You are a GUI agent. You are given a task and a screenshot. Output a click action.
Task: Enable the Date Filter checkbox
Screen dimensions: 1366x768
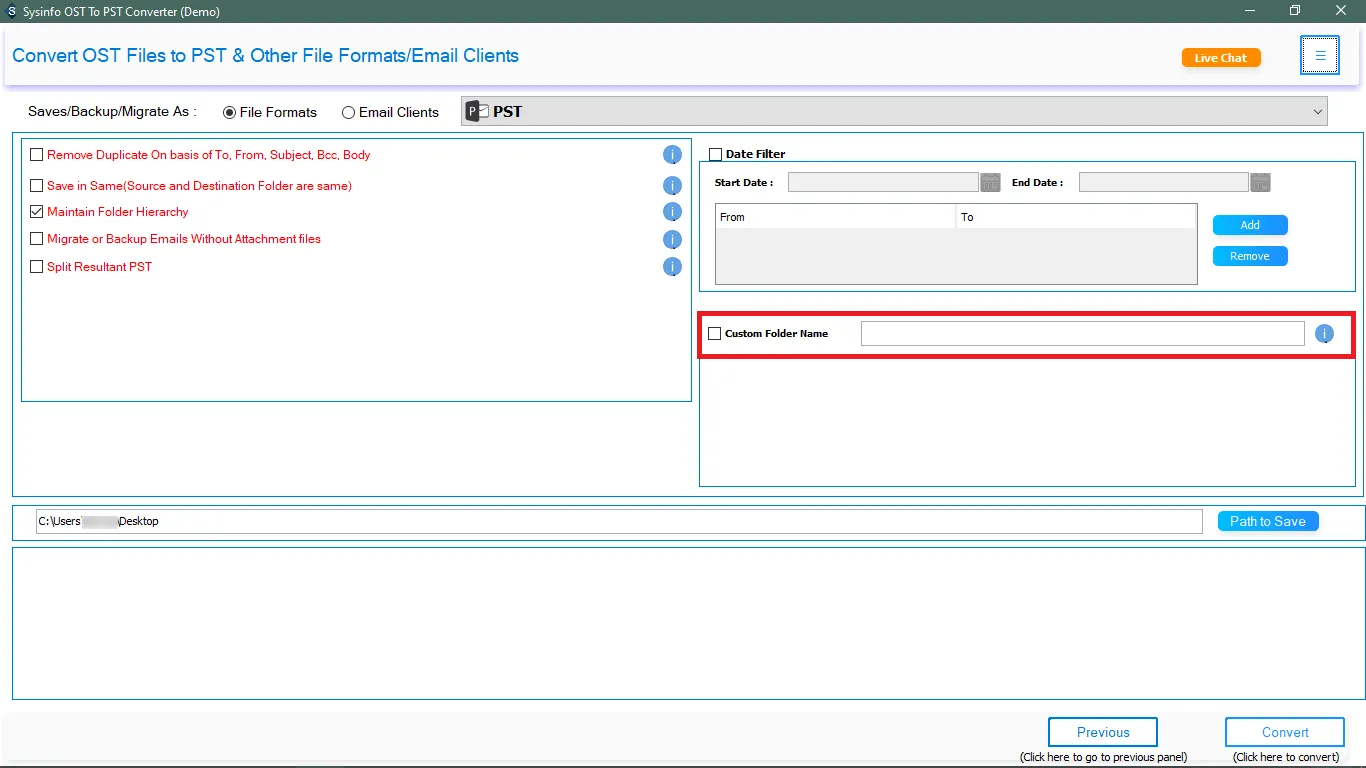click(715, 154)
